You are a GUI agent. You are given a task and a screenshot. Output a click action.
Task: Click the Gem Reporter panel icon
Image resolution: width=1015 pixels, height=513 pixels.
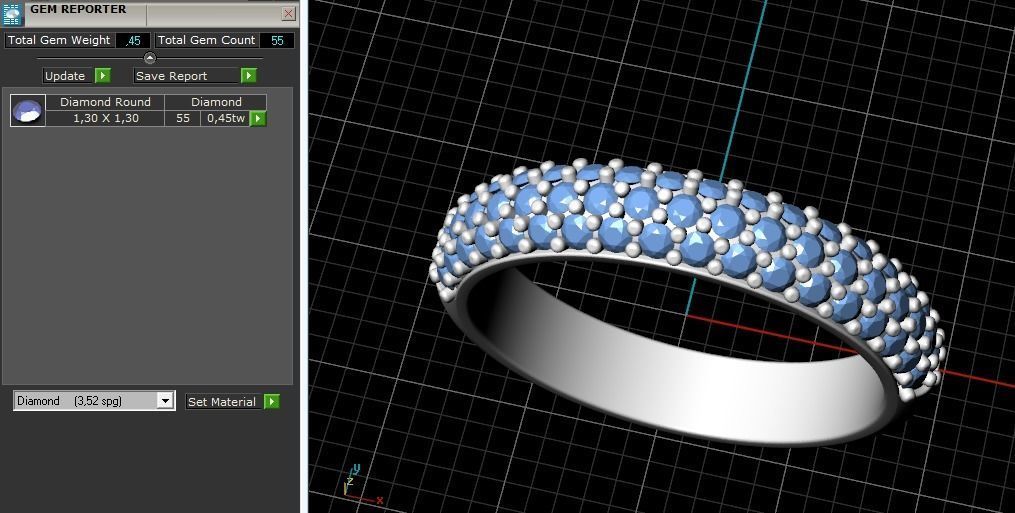[13, 14]
